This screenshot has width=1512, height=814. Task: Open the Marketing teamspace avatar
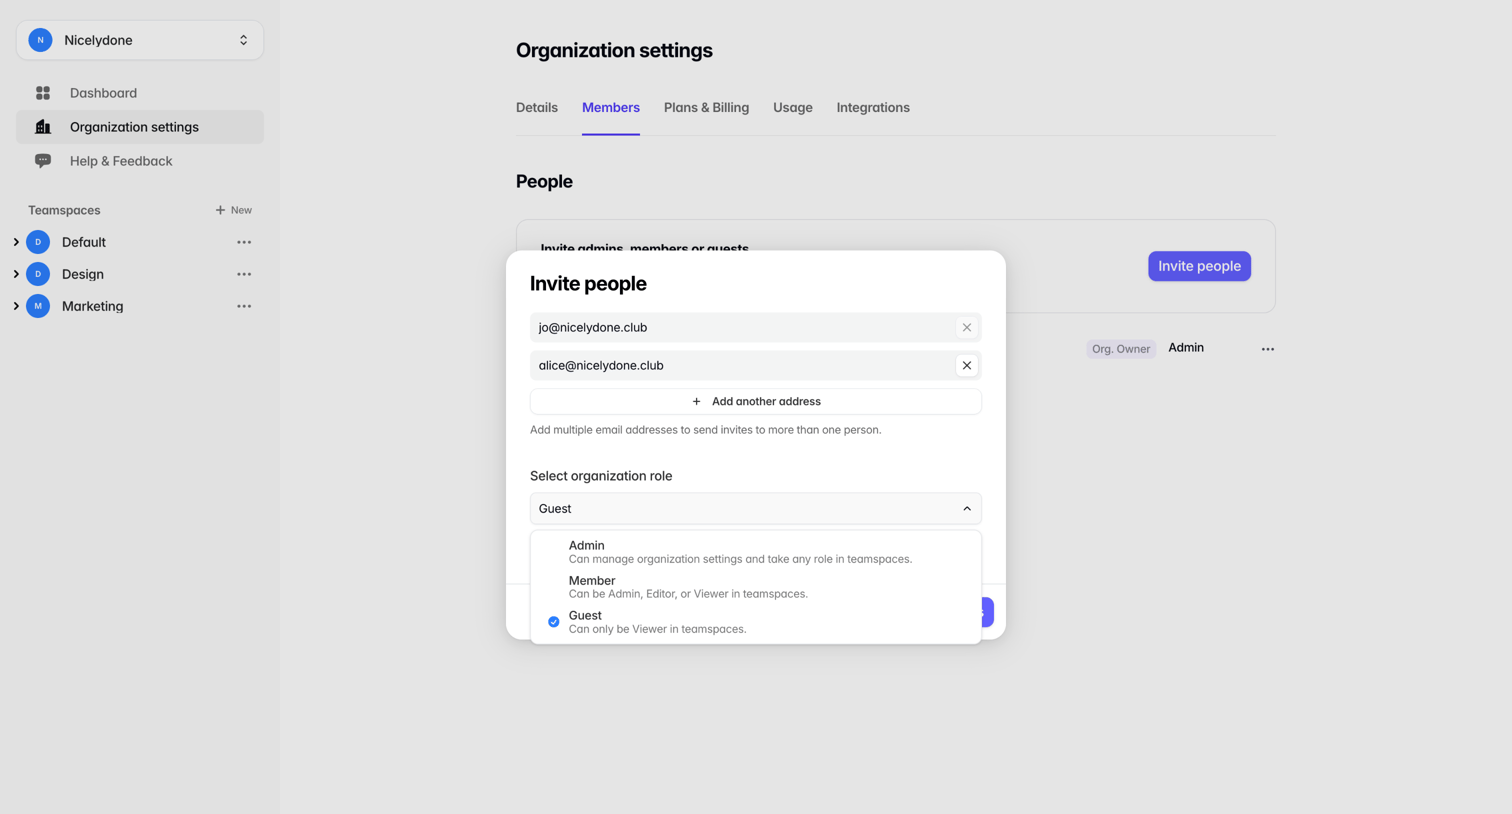(38, 306)
